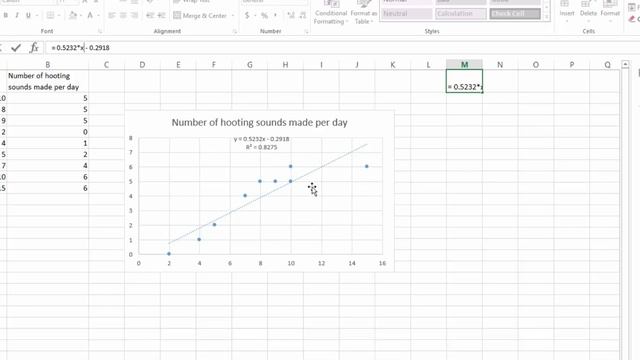This screenshot has height=360, width=640.
Task: Open Format as Table menu
Action: 363,13
